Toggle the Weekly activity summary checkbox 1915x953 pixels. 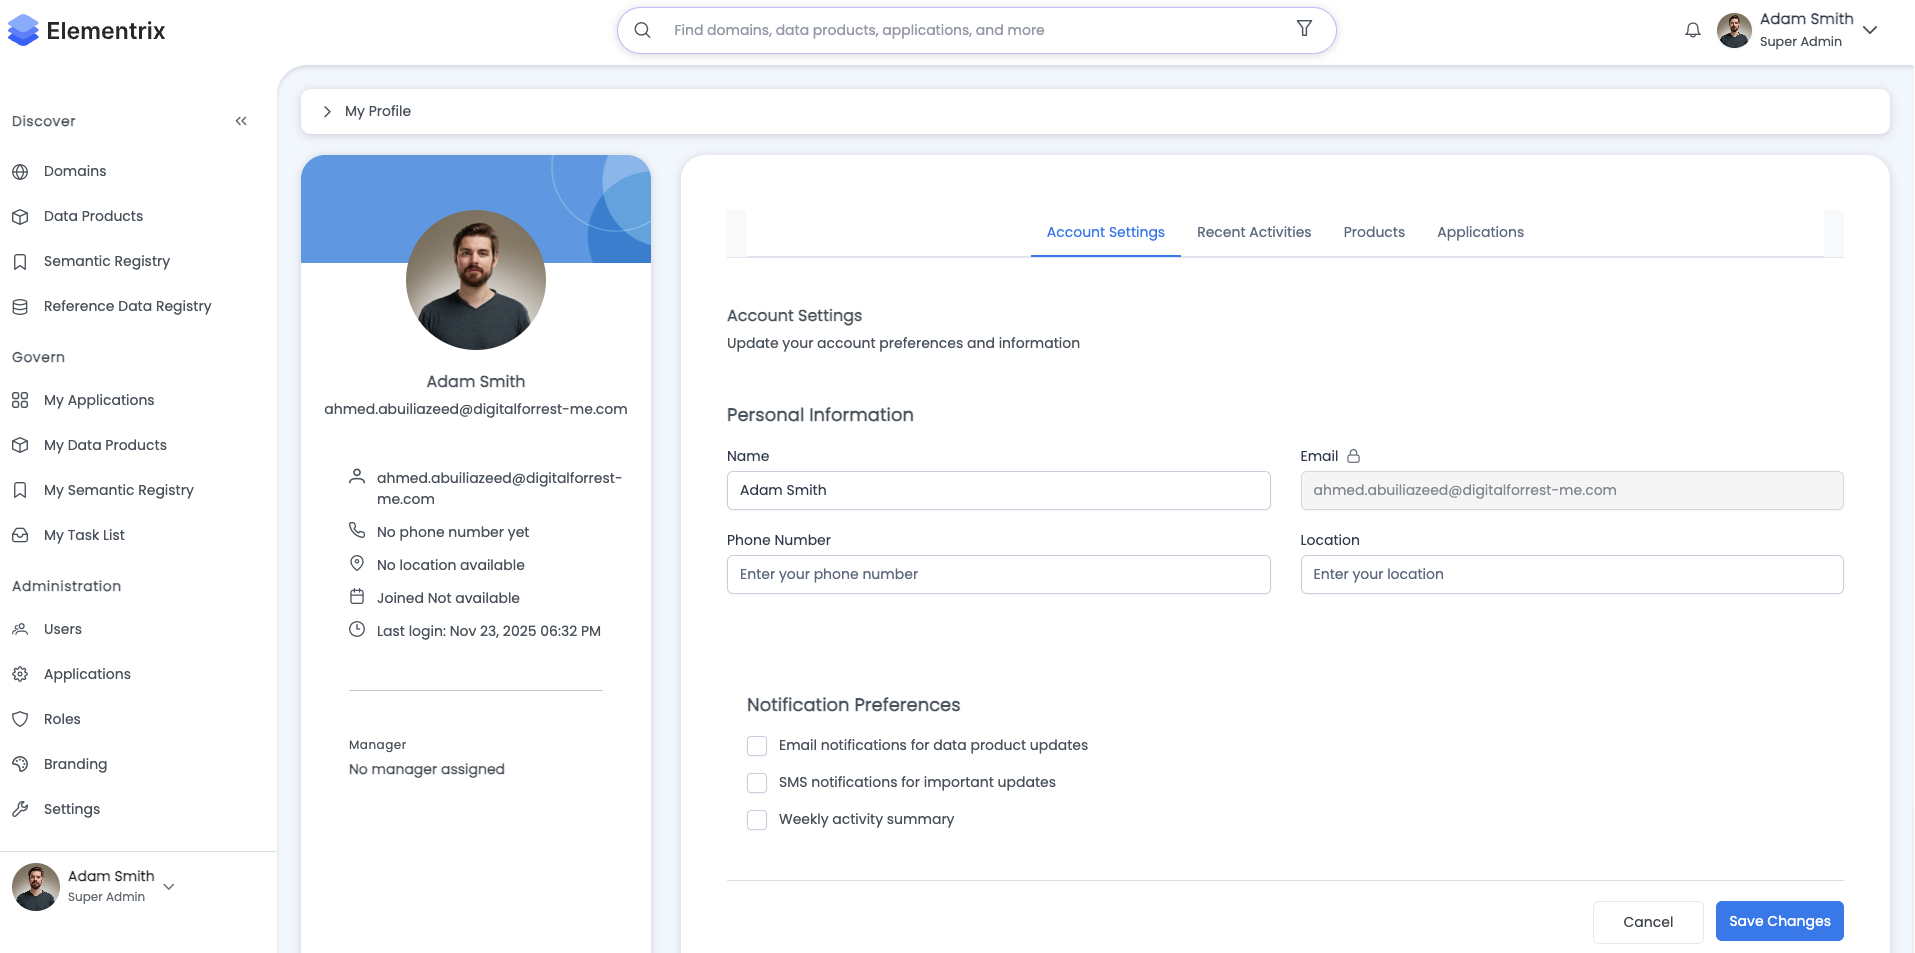(x=757, y=820)
